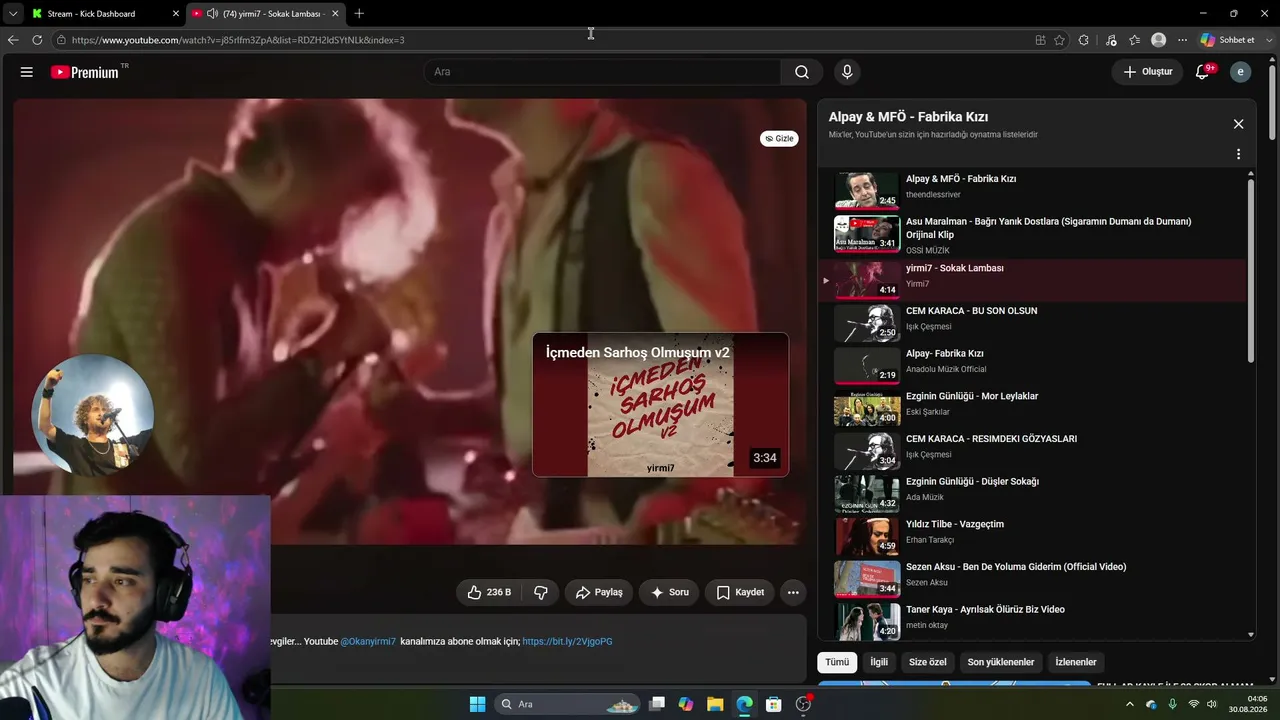
Task: Click the Paylaş share button
Action: pyautogui.click(x=599, y=592)
